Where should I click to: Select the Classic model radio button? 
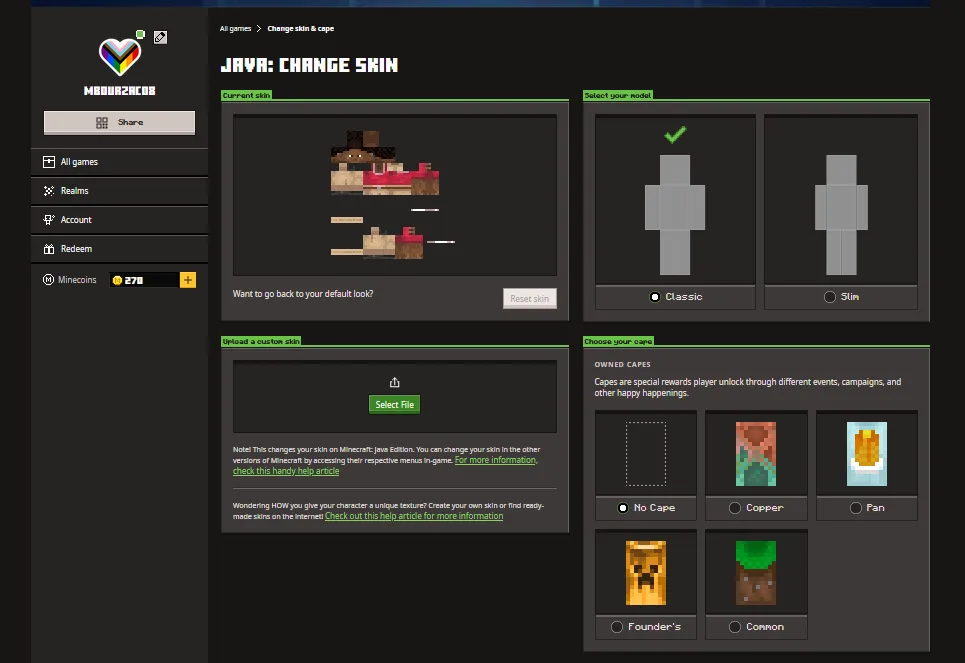[x=655, y=297]
